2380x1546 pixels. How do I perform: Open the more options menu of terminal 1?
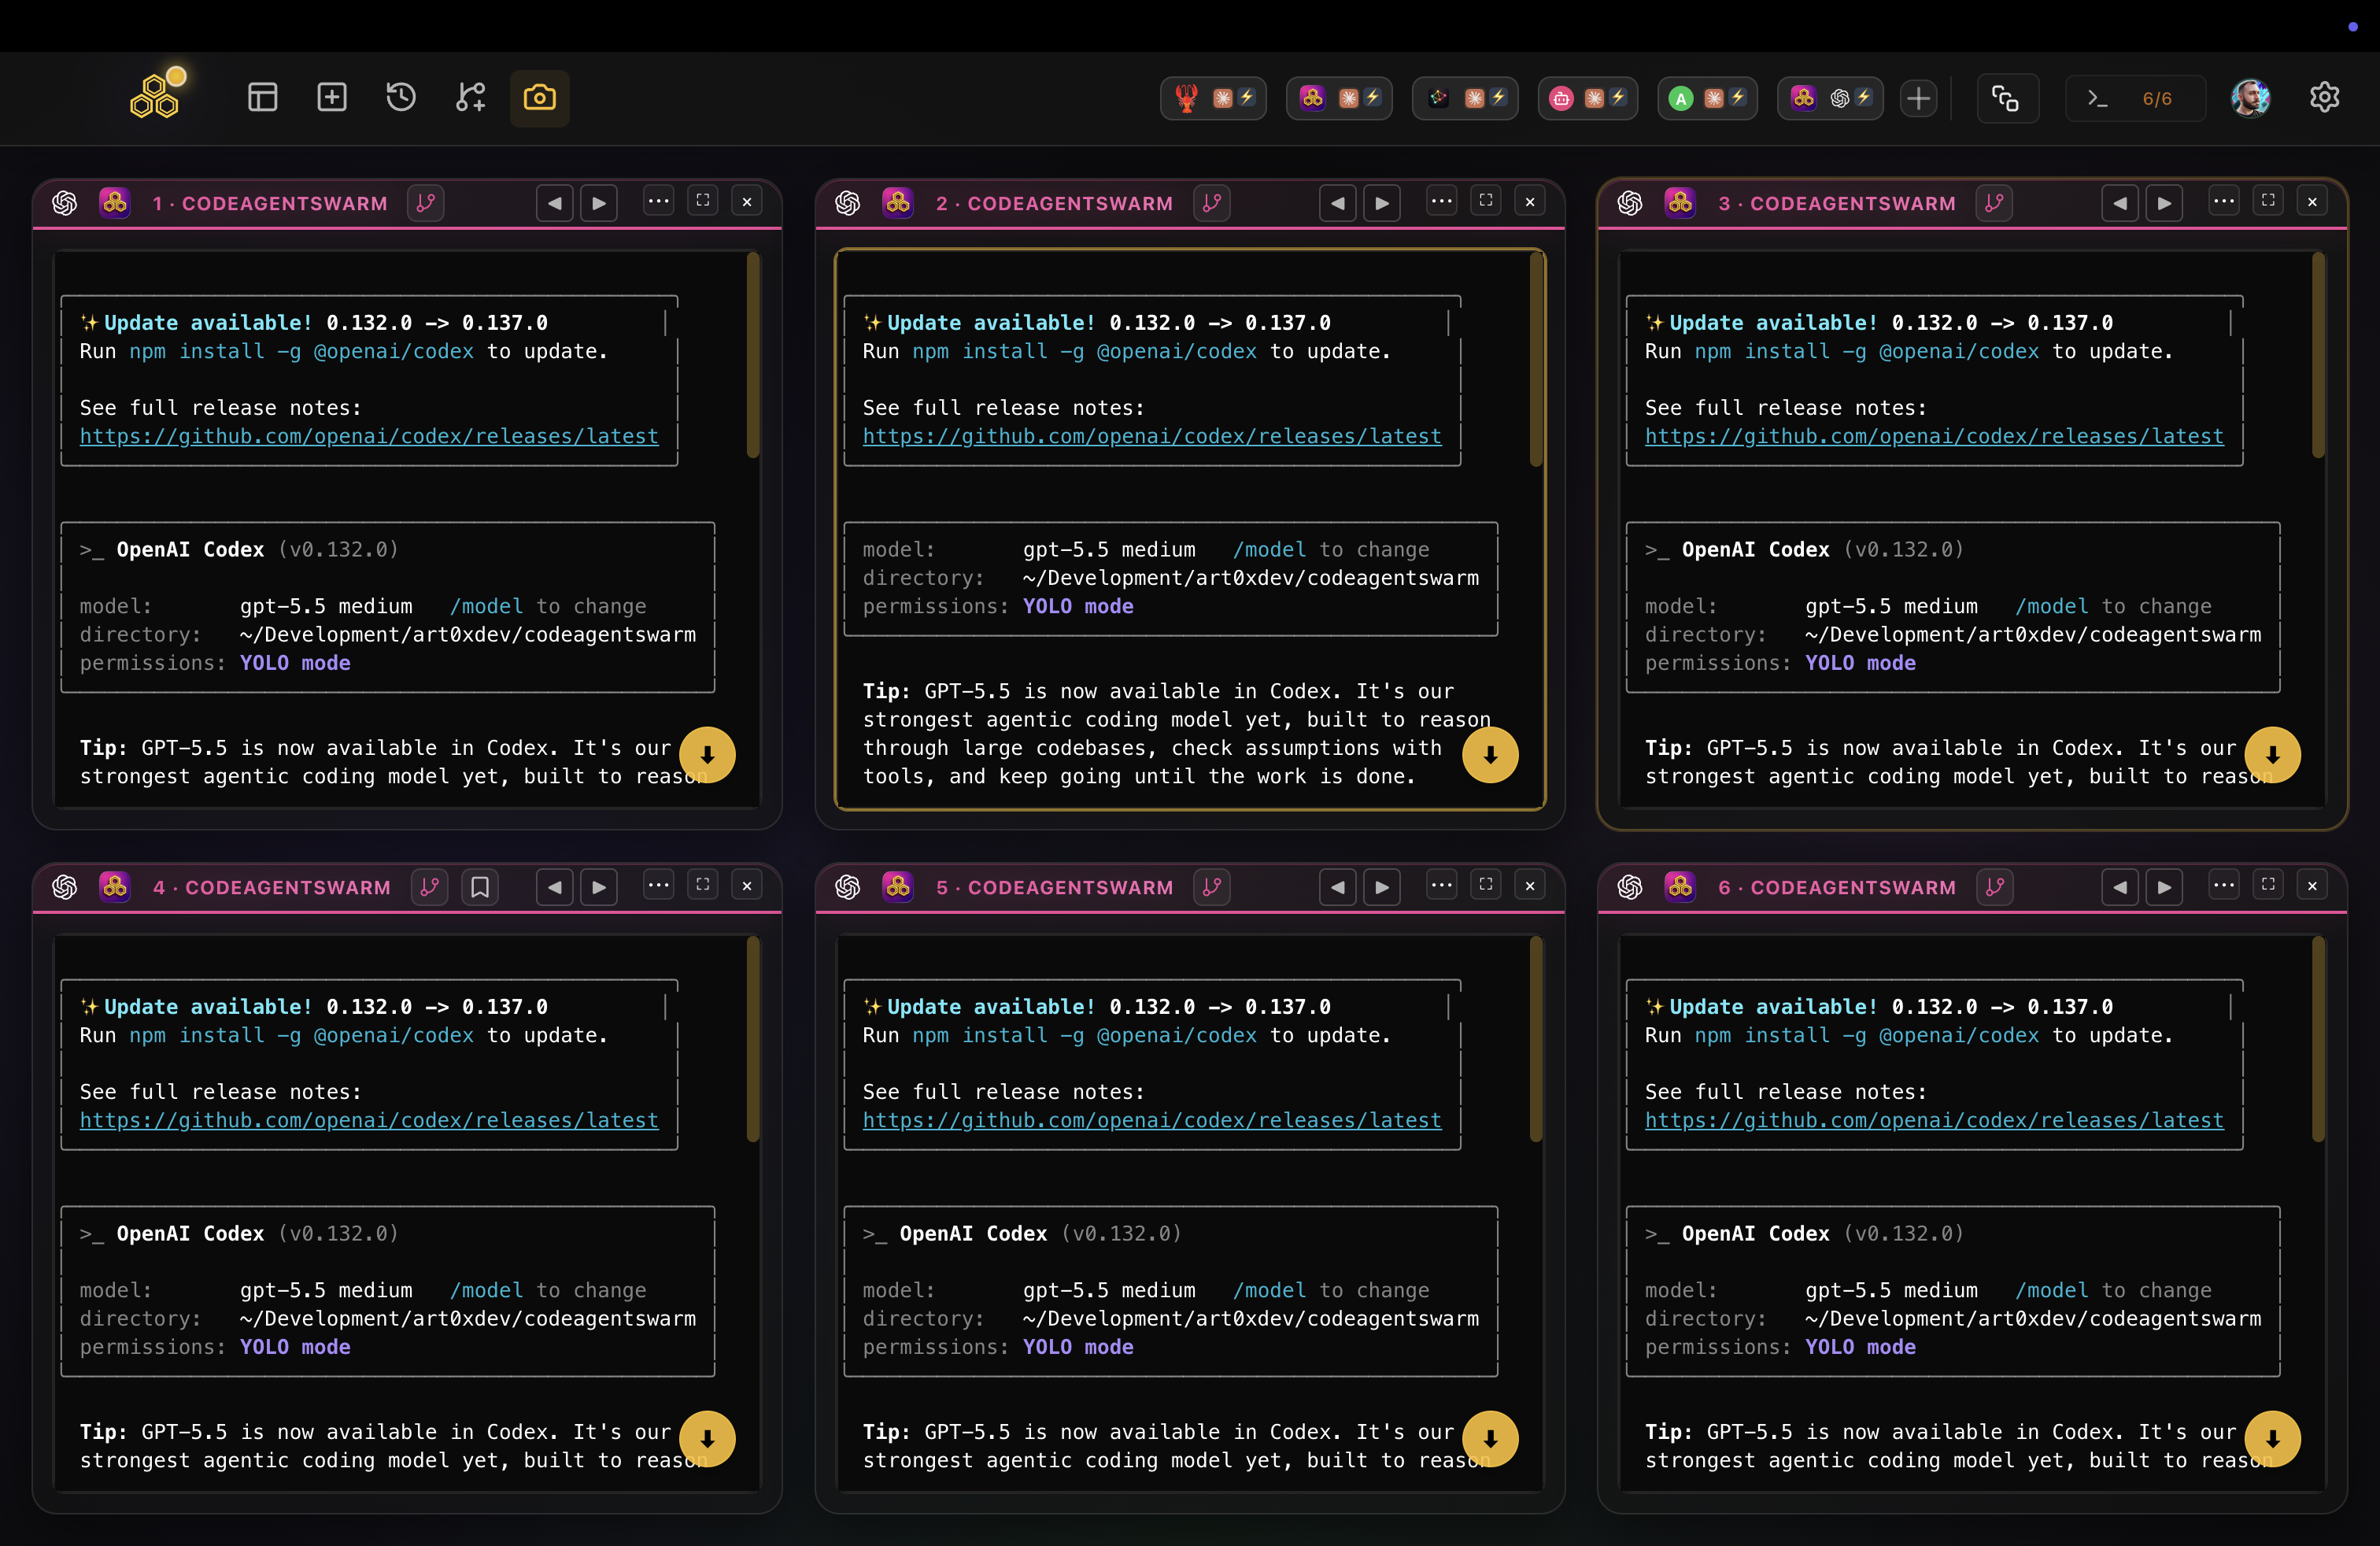pyautogui.click(x=658, y=202)
